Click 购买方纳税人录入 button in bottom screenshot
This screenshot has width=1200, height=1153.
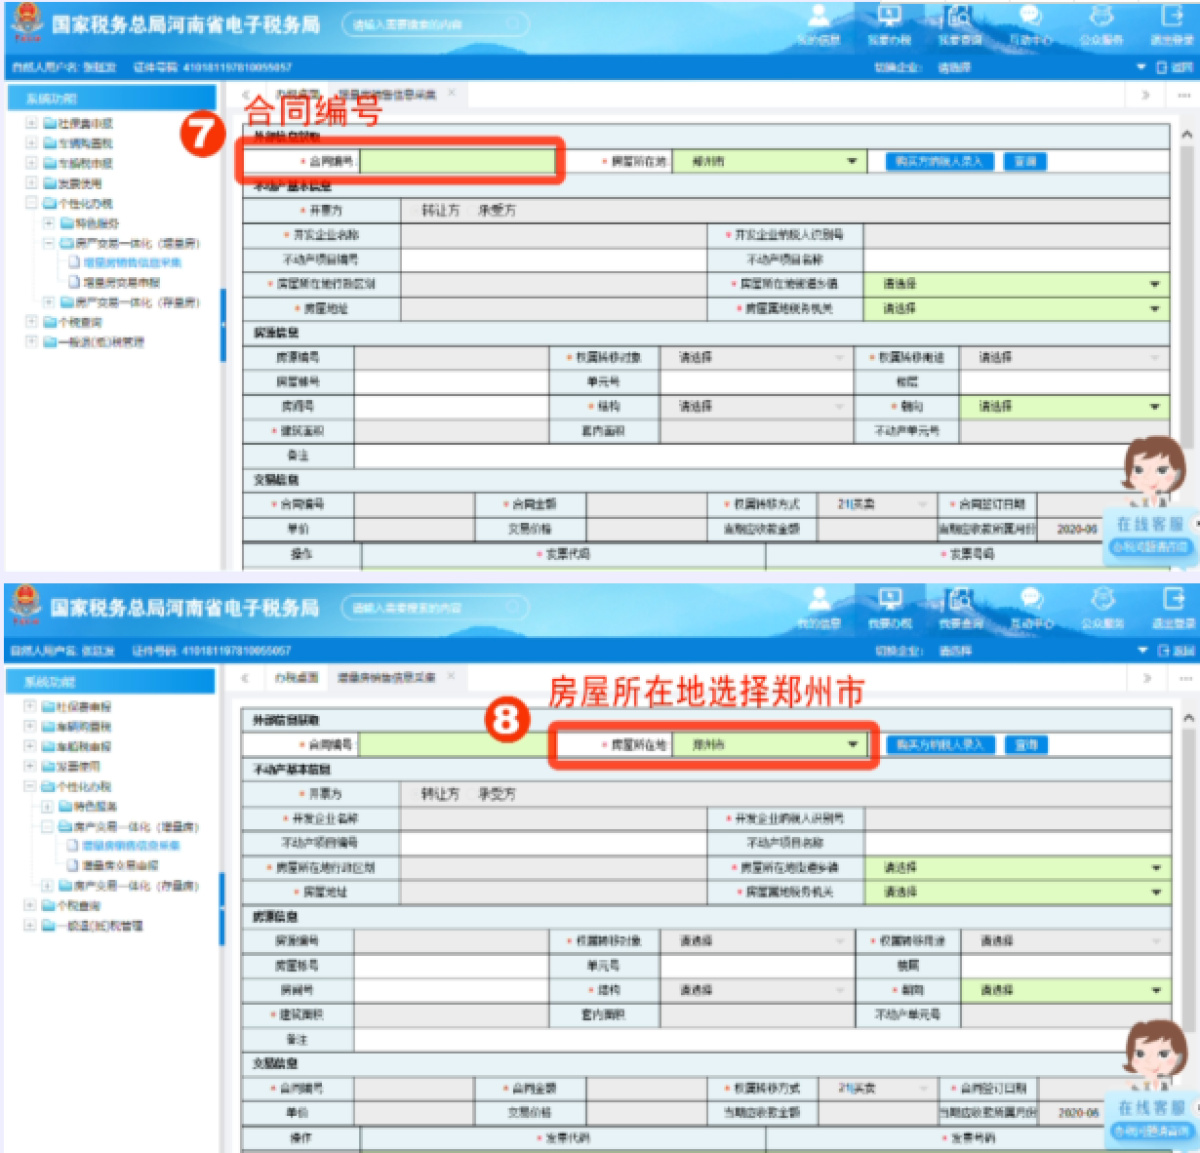coord(940,745)
